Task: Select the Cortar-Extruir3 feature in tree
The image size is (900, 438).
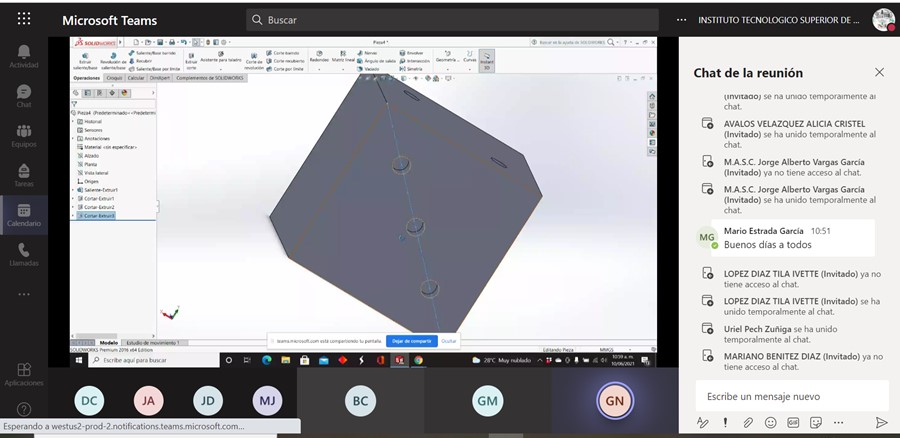Action: [x=99, y=215]
